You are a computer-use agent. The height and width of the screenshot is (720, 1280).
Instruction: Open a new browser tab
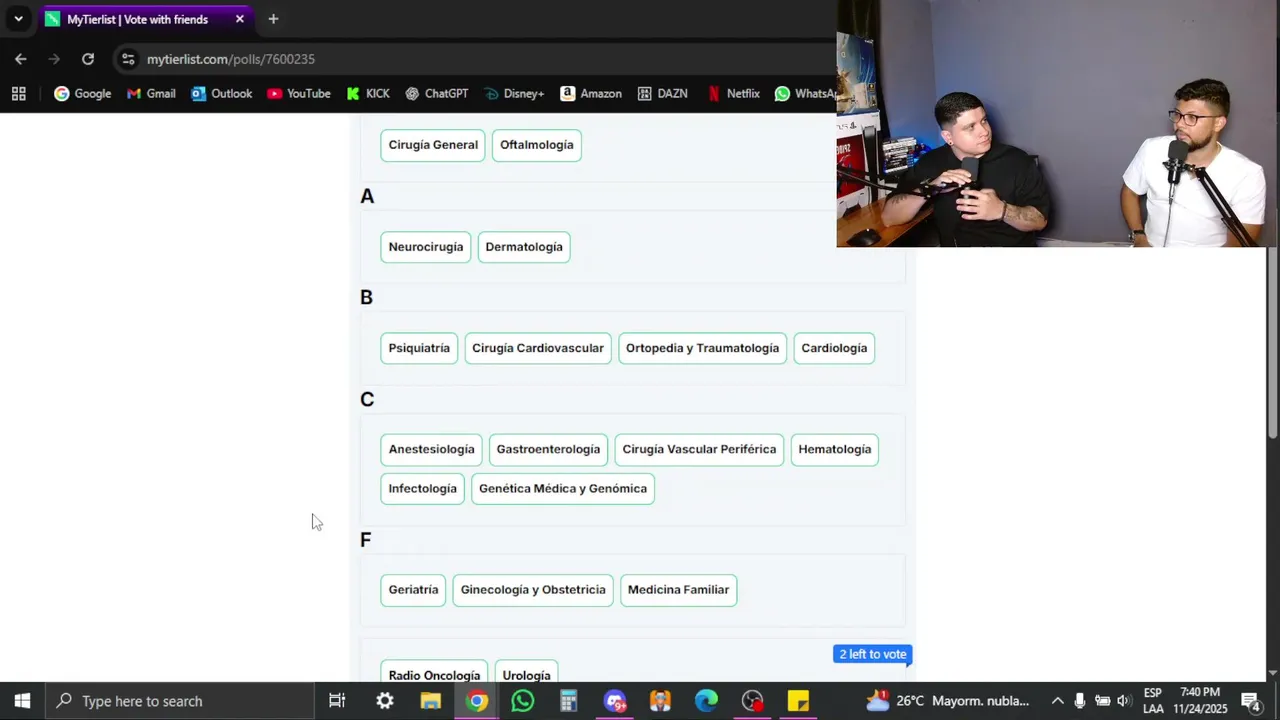pos(273,19)
